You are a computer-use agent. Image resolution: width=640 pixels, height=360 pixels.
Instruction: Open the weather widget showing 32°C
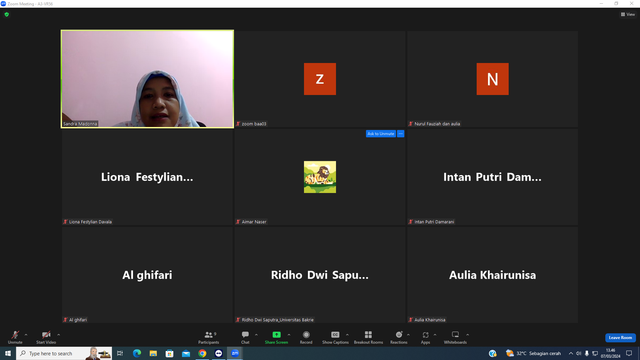click(533, 353)
